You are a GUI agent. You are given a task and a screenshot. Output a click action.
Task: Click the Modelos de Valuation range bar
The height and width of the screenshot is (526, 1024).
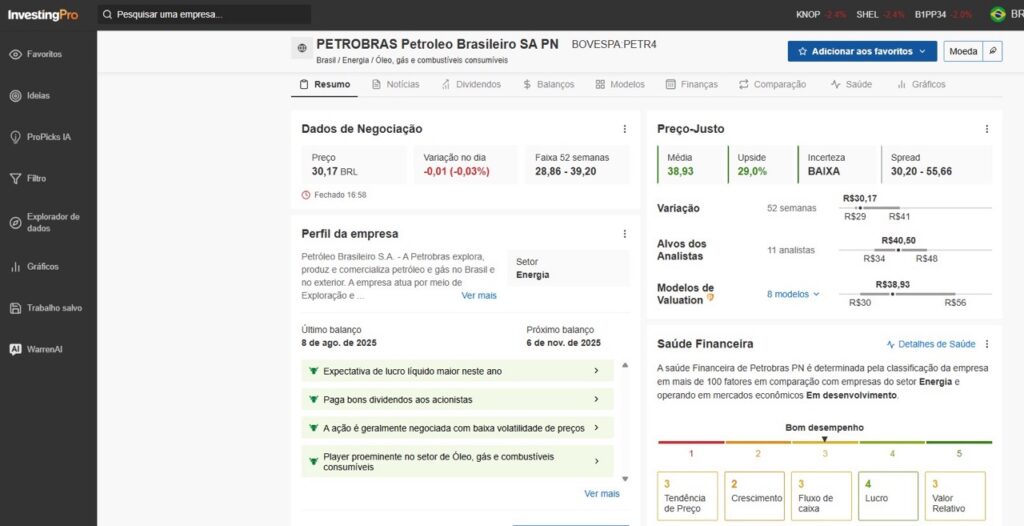point(915,294)
